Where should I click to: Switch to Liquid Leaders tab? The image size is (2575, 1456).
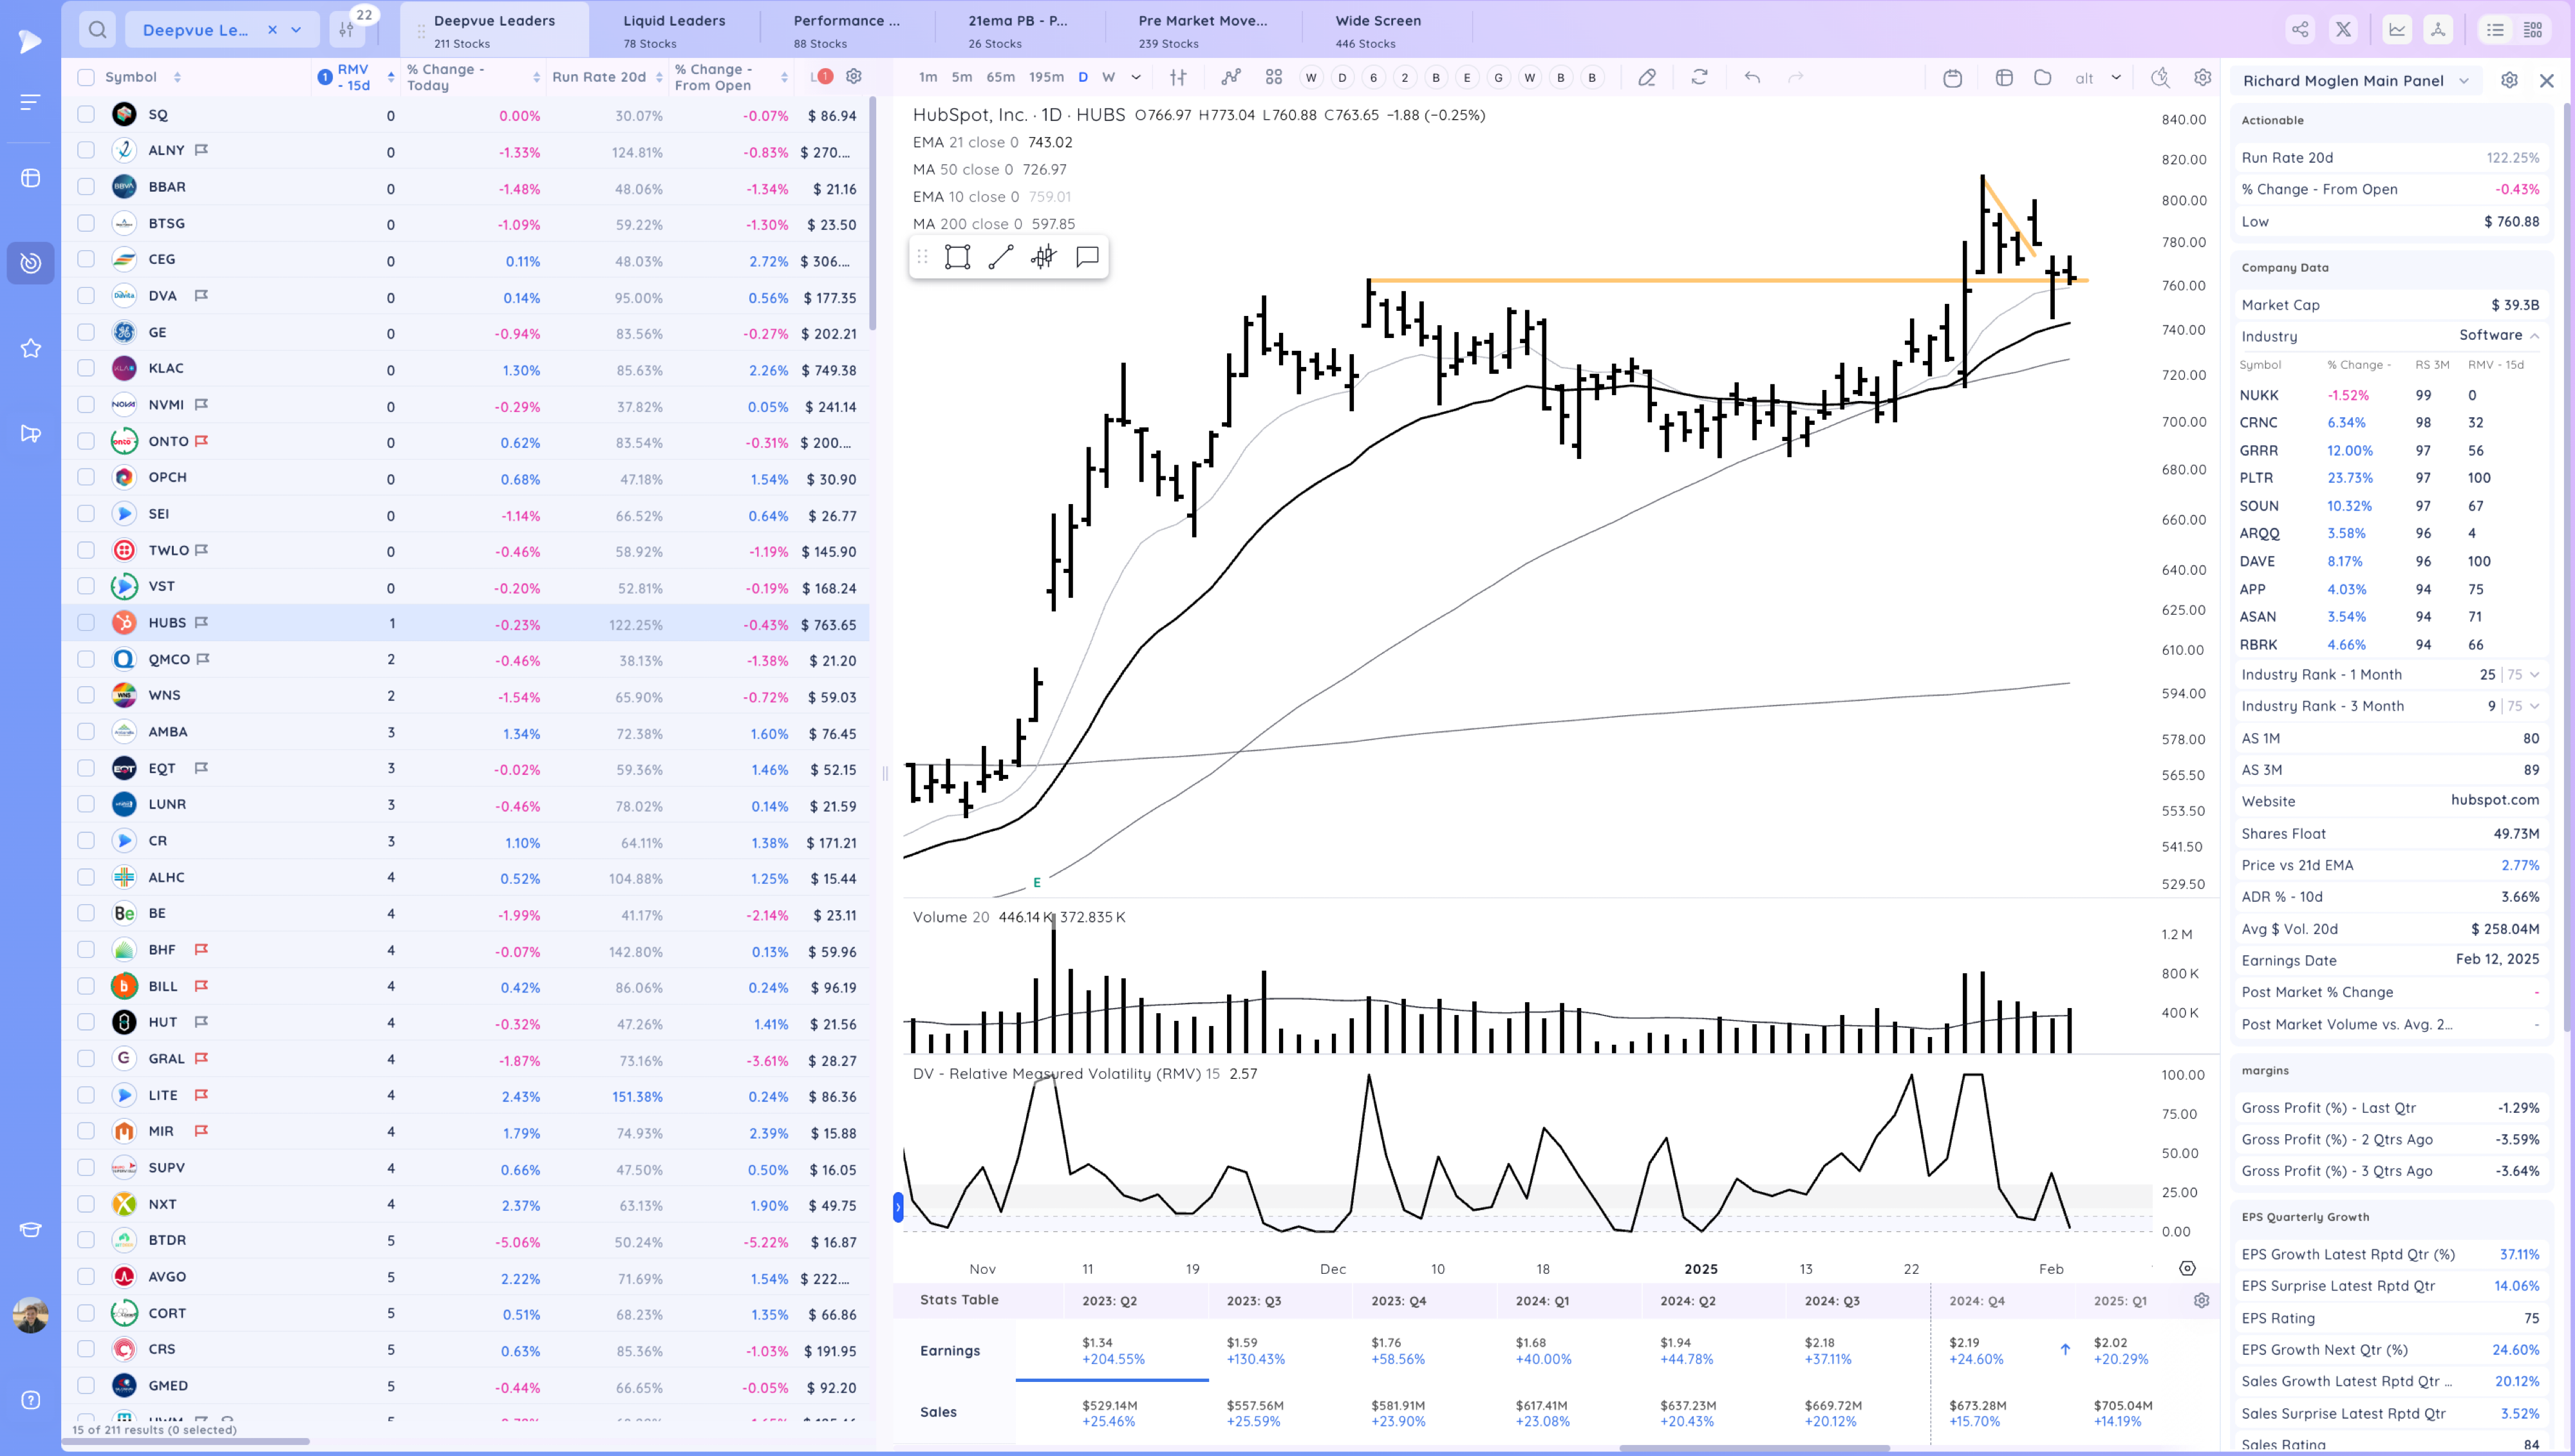[674, 30]
